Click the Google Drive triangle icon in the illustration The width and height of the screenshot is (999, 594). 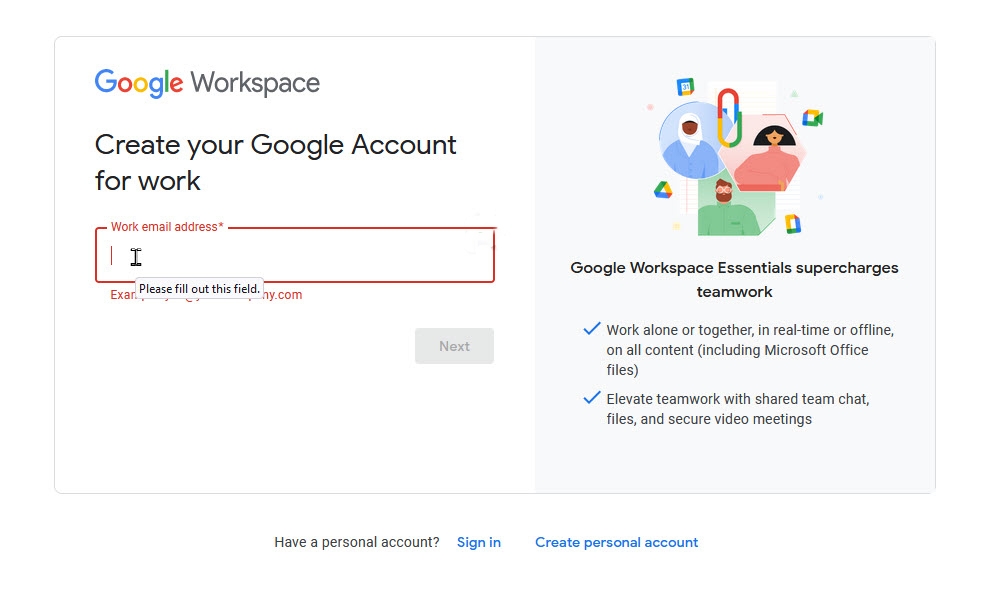pyautogui.click(x=664, y=190)
